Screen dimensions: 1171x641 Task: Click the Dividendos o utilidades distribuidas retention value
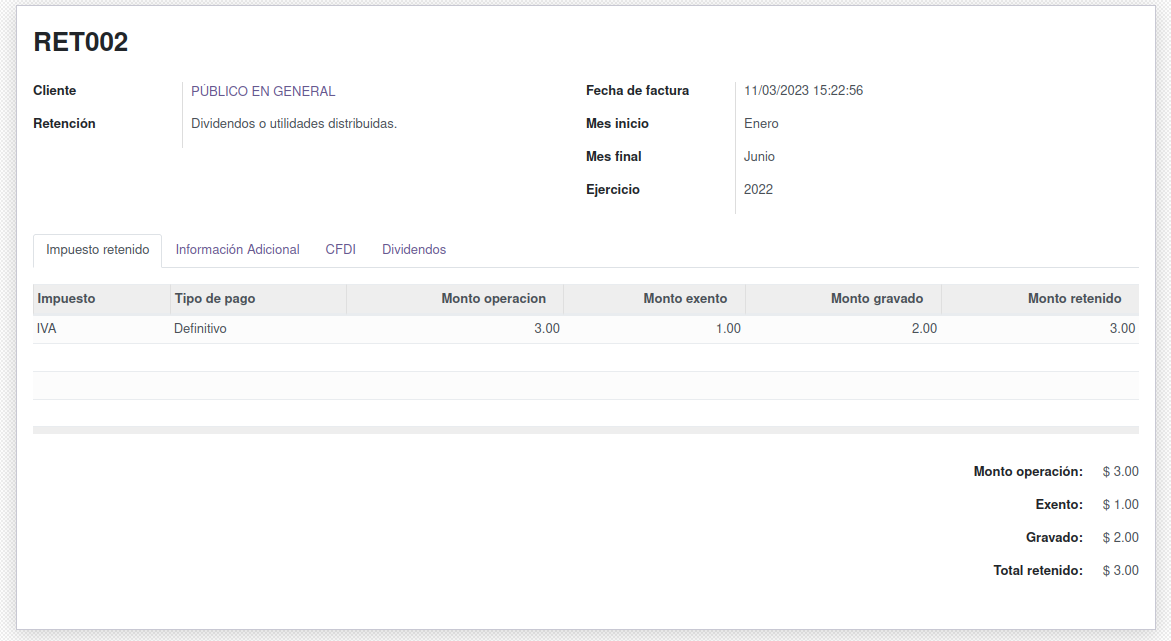tap(294, 124)
